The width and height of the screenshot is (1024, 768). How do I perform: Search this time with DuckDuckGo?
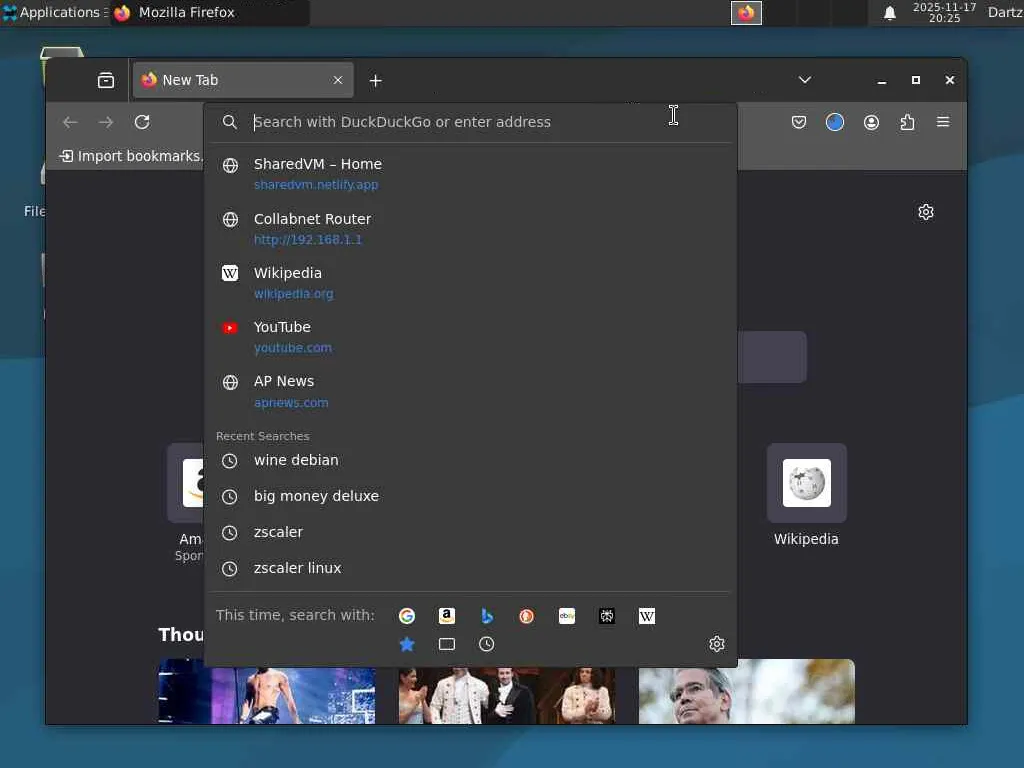coord(526,616)
